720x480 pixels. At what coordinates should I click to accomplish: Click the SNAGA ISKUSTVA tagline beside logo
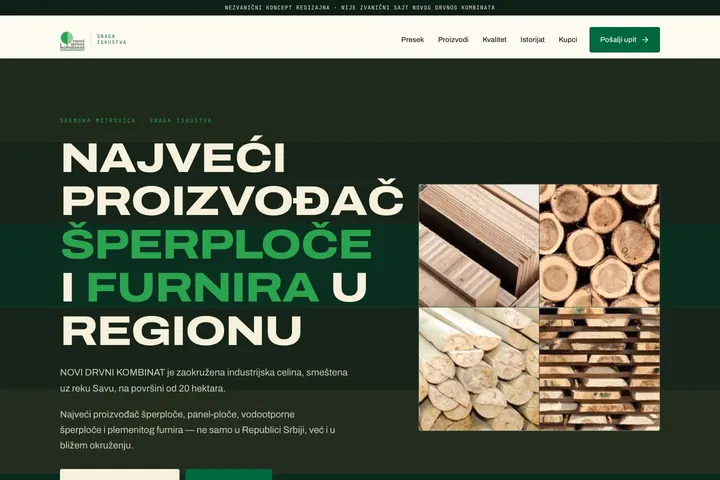[x=112, y=39]
